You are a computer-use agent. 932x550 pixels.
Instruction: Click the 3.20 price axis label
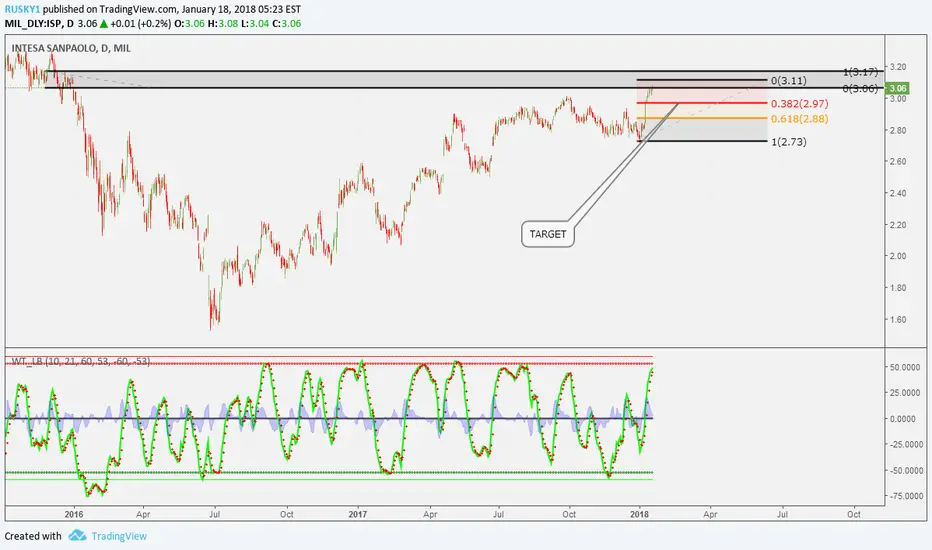(898, 67)
